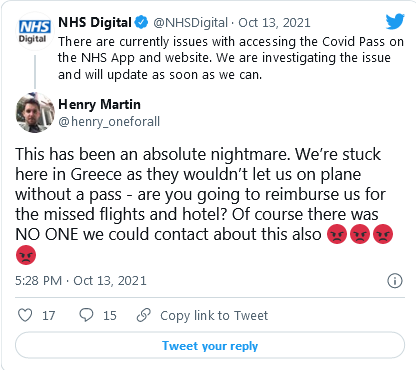Open Henry Martin profile photo
This screenshot has width=416, height=370.
click(35, 112)
